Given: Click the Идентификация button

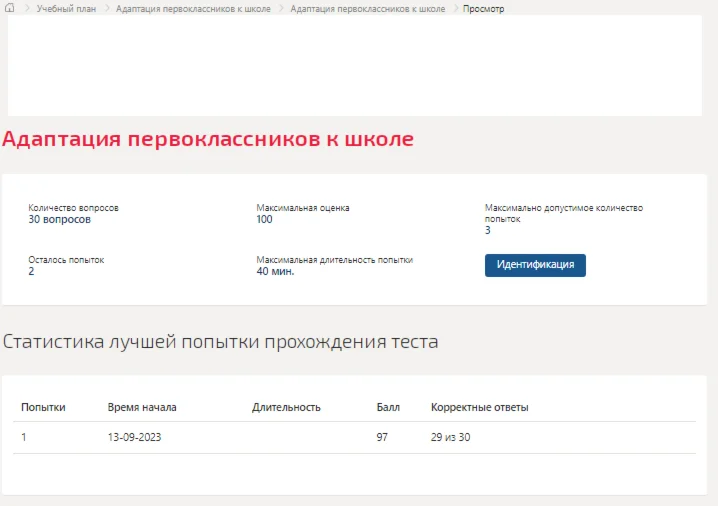Looking at the screenshot, I should [535, 265].
